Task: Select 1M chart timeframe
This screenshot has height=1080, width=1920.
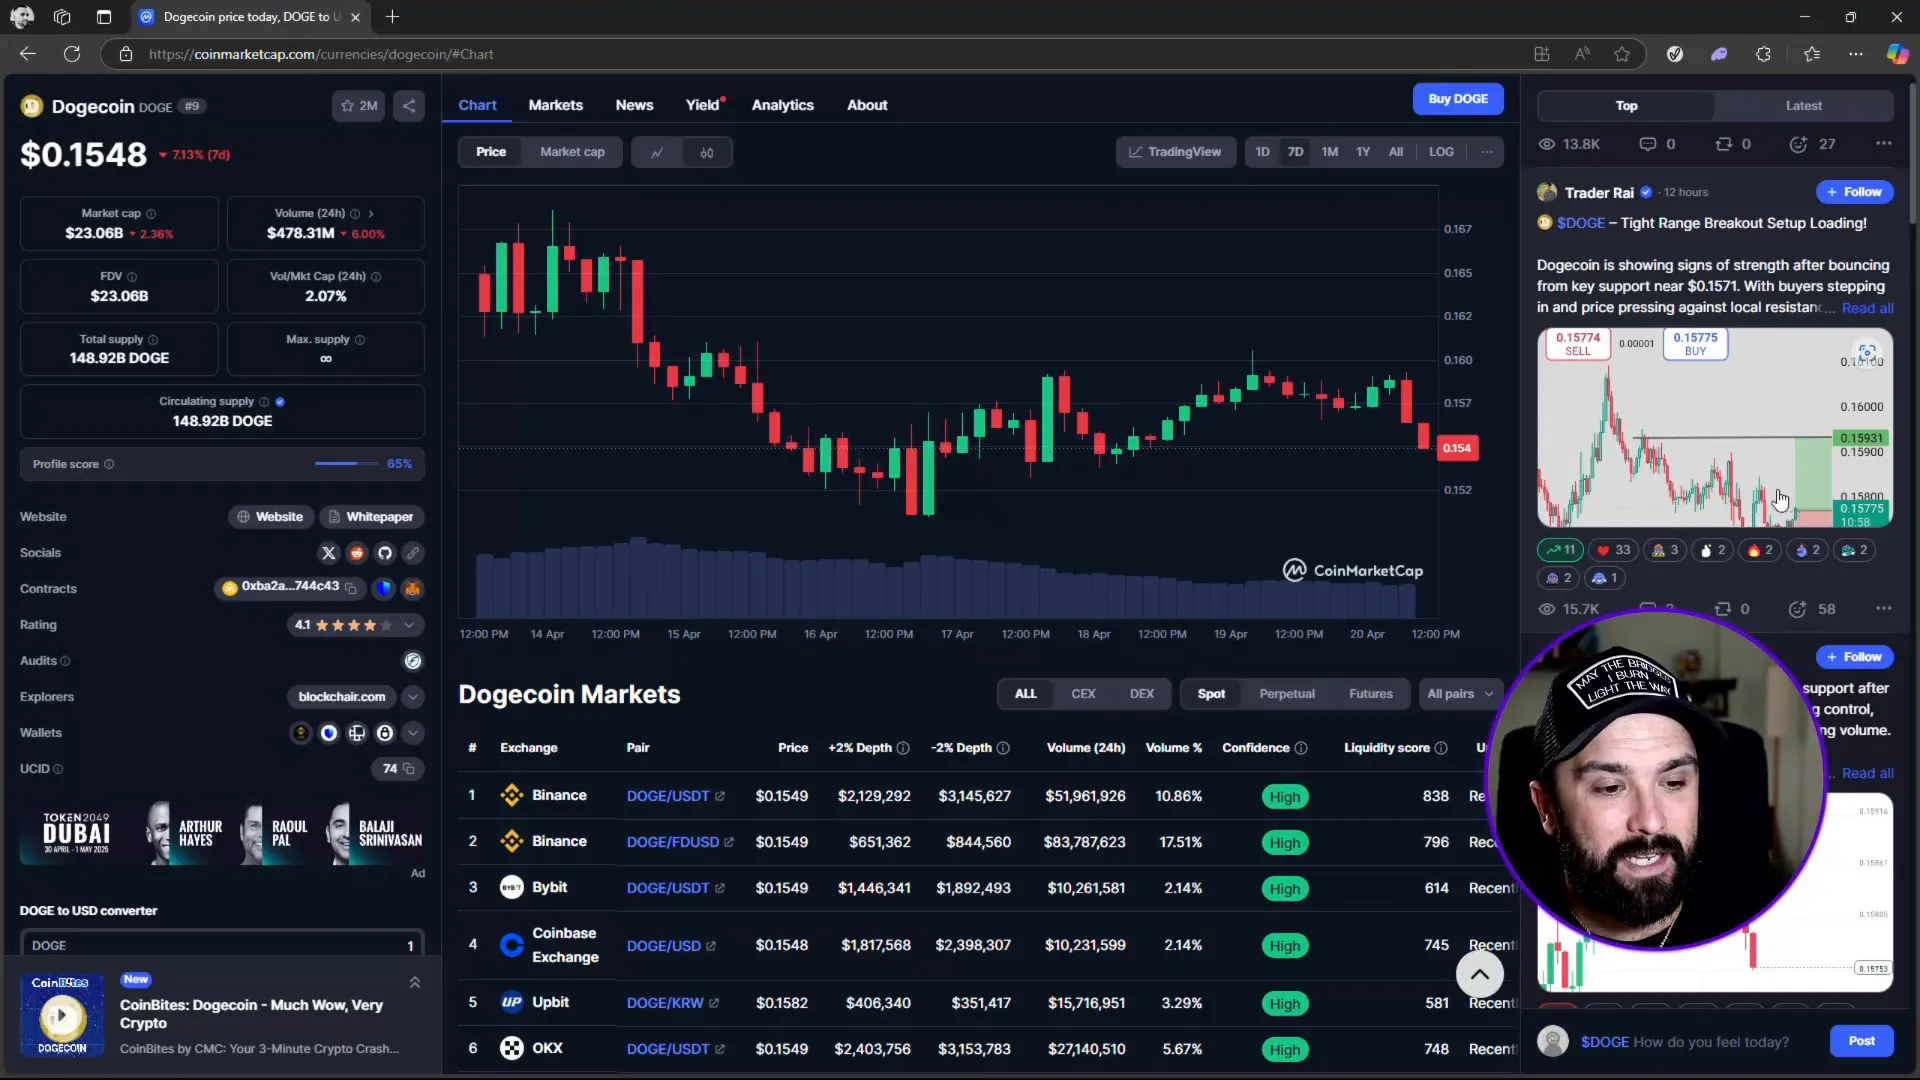Action: (x=1329, y=152)
